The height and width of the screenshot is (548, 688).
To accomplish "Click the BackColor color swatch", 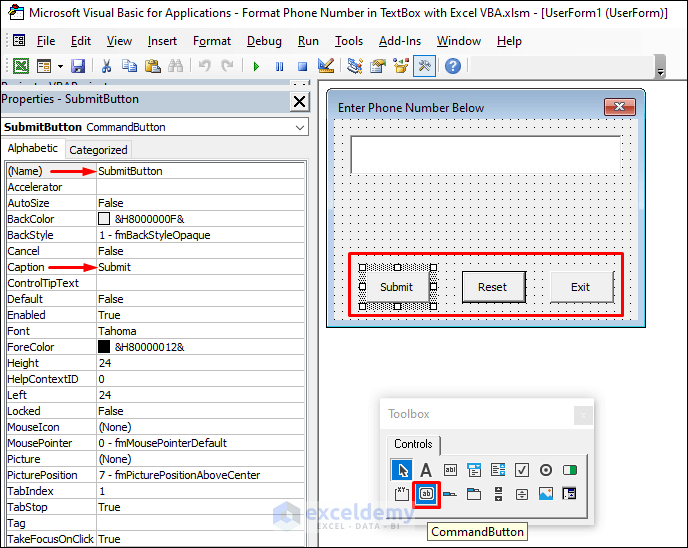I will 104,218.
